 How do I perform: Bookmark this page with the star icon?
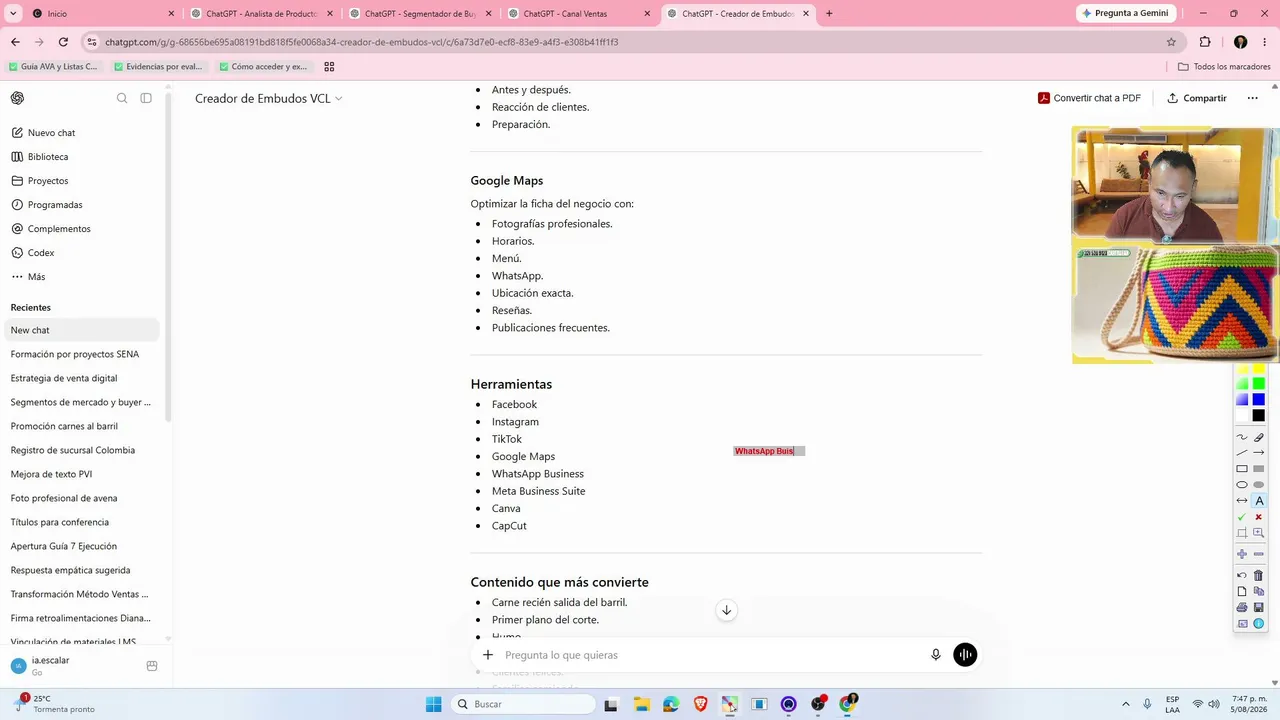tap(1171, 42)
